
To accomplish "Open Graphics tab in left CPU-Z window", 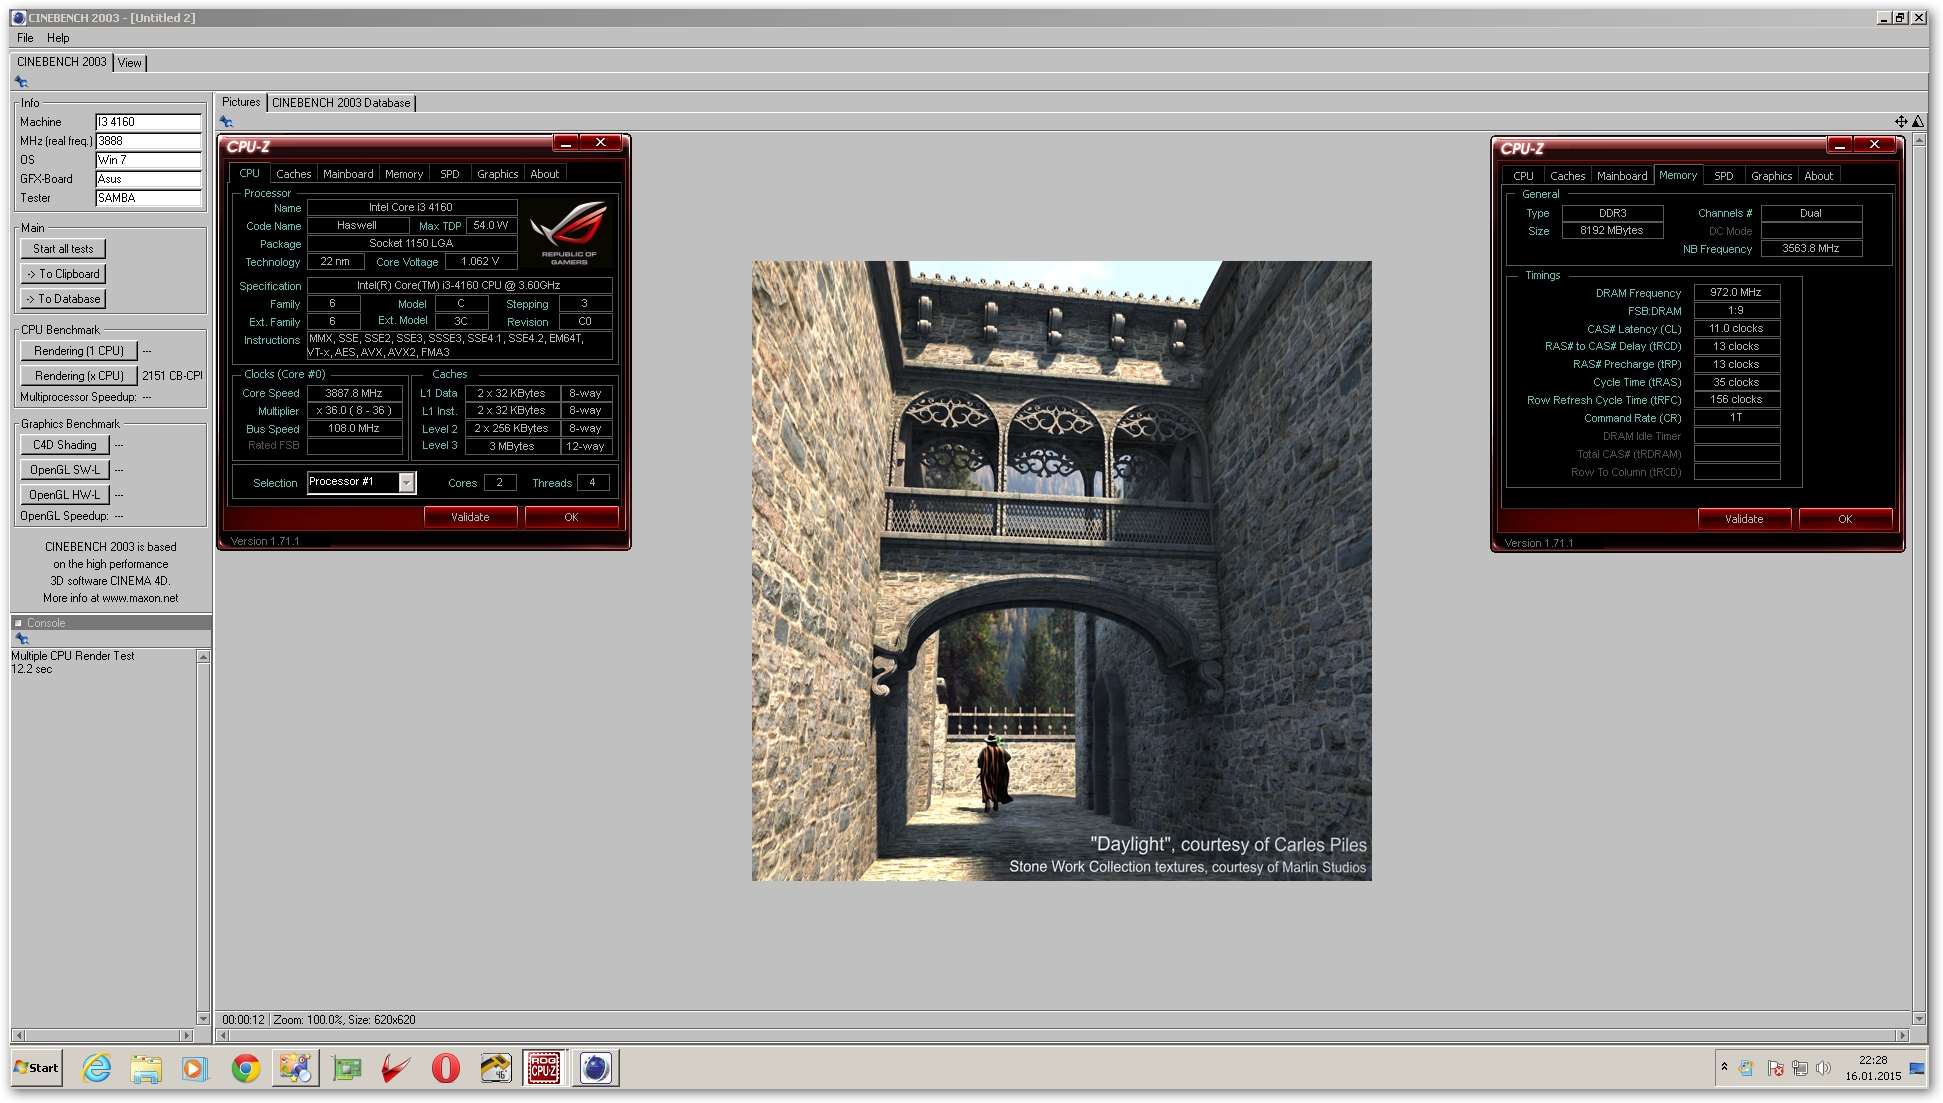I will click(497, 174).
